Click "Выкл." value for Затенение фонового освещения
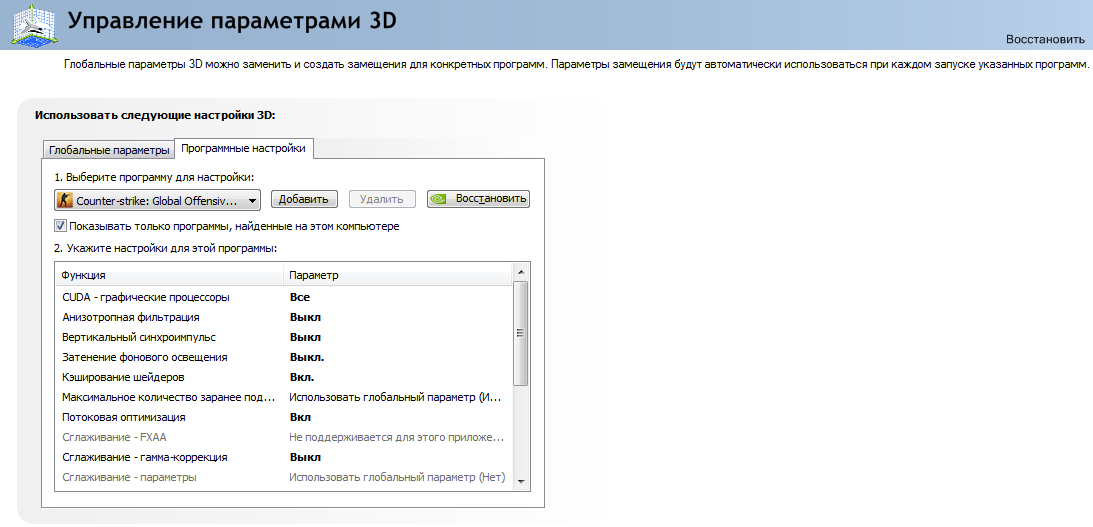 tap(307, 358)
